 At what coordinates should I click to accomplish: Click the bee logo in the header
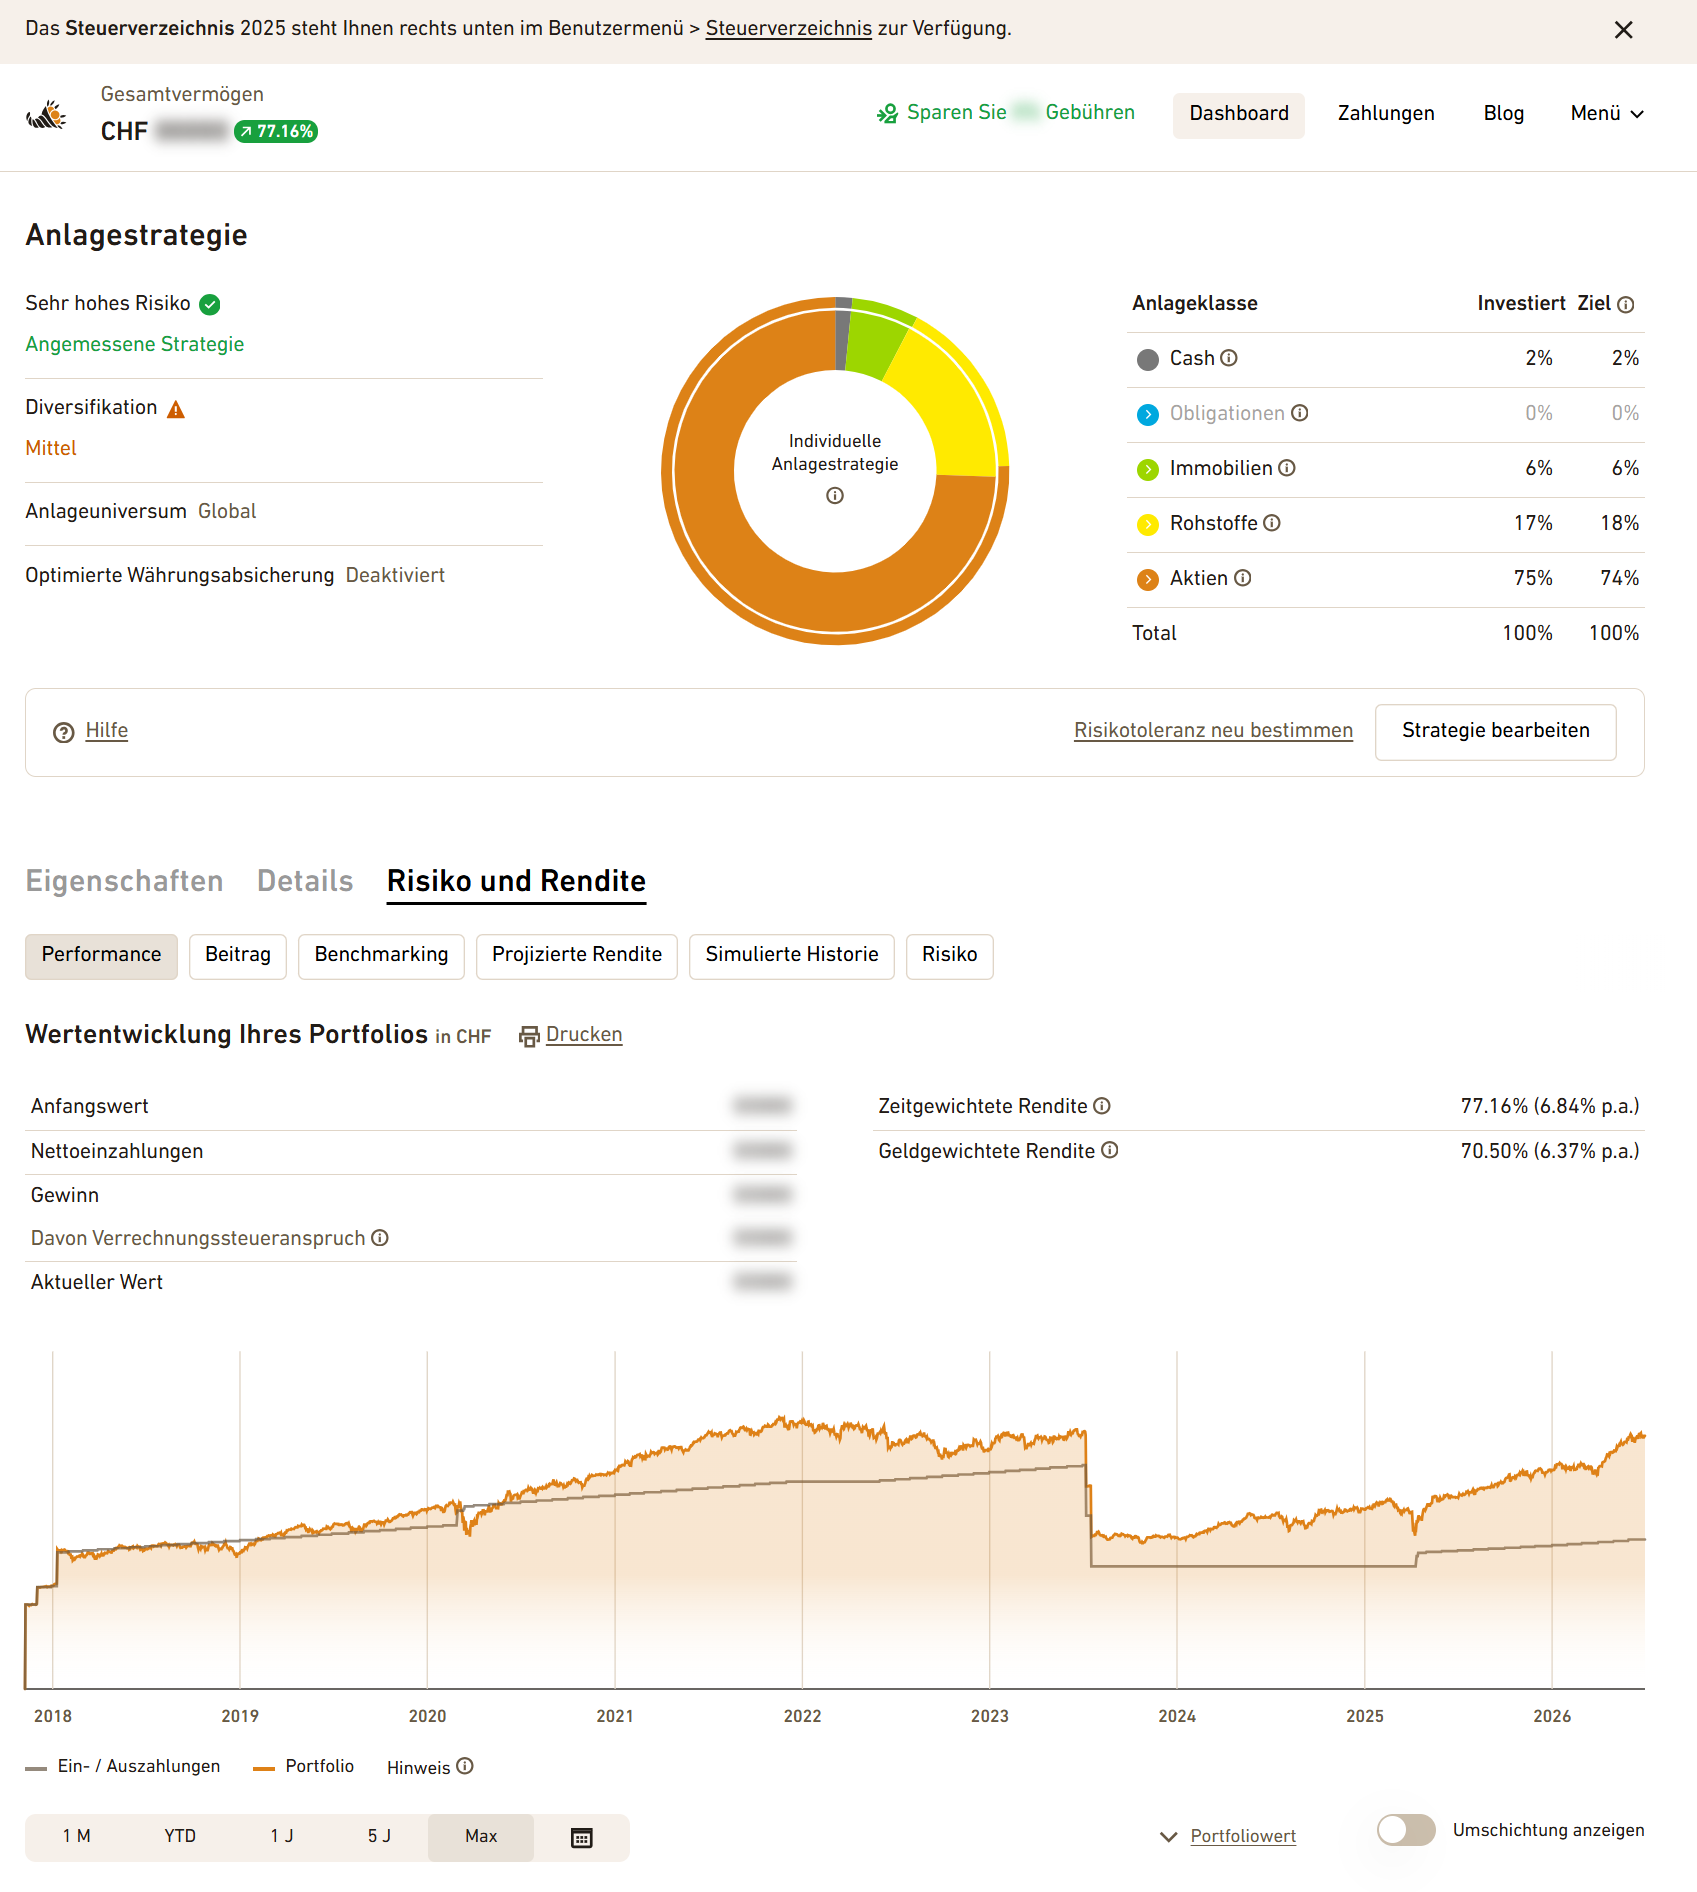(46, 115)
